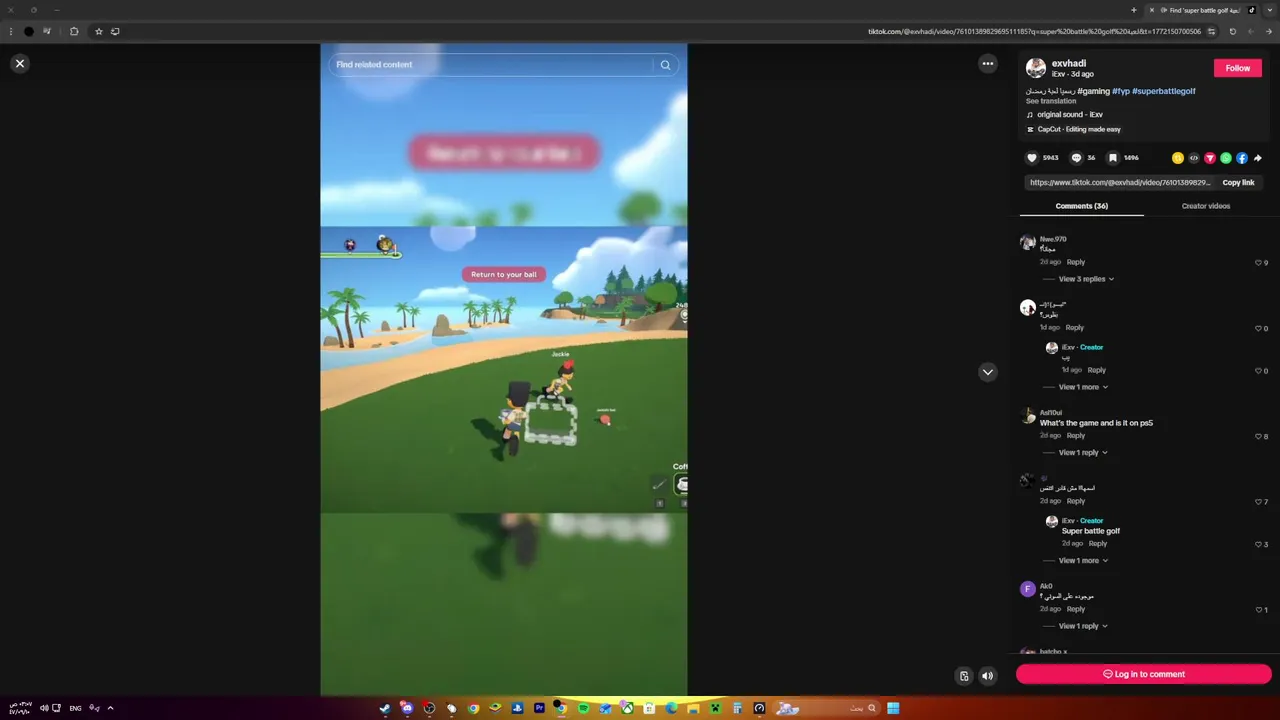Viewport: 1280px width, 720px height.
Task: Expand View 1 more under the creator's 1d ago reply
Action: pos(1083,387)
